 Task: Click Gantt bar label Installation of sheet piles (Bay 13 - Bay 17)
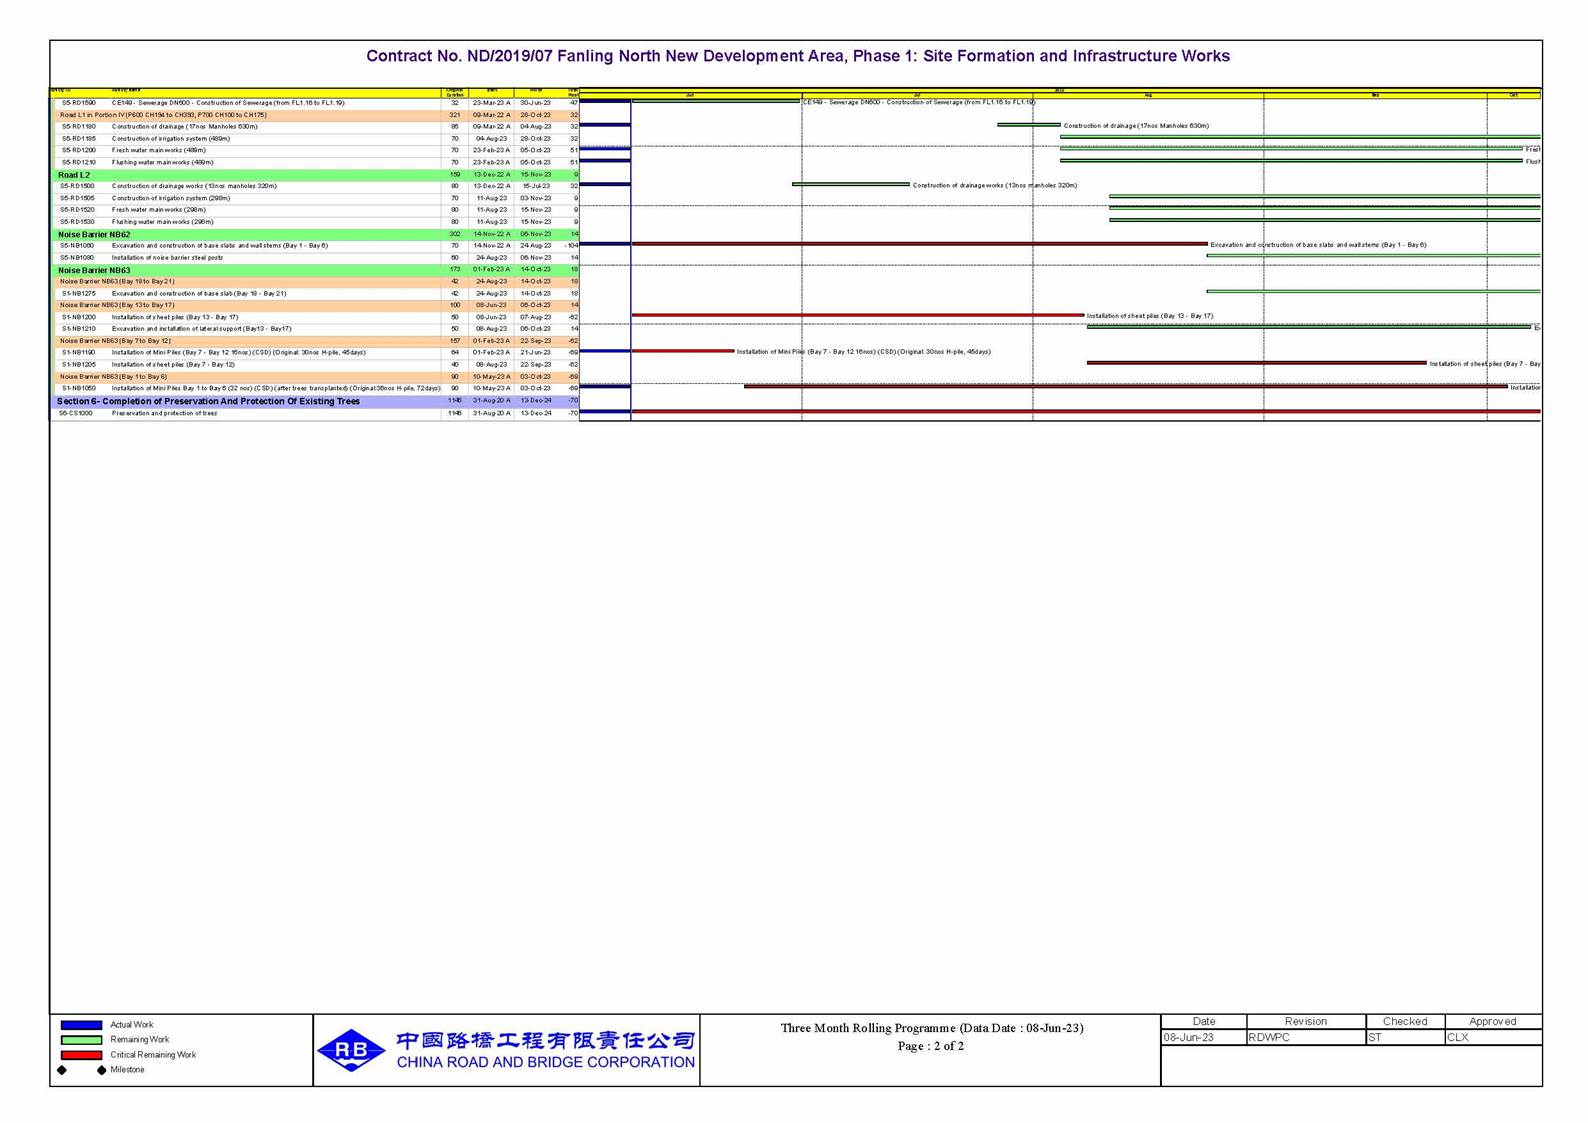point(1150,316)
